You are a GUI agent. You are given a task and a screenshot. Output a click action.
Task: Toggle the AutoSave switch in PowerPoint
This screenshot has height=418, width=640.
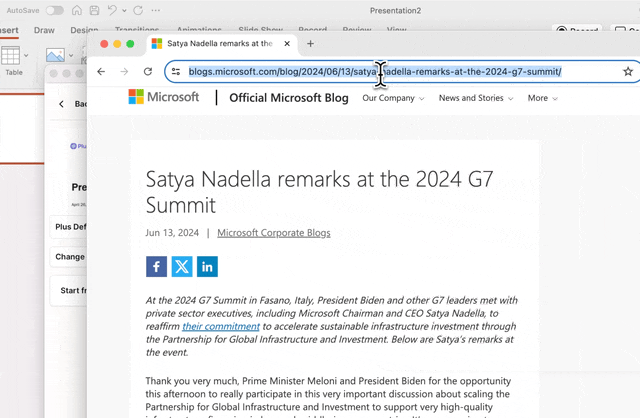54,10
